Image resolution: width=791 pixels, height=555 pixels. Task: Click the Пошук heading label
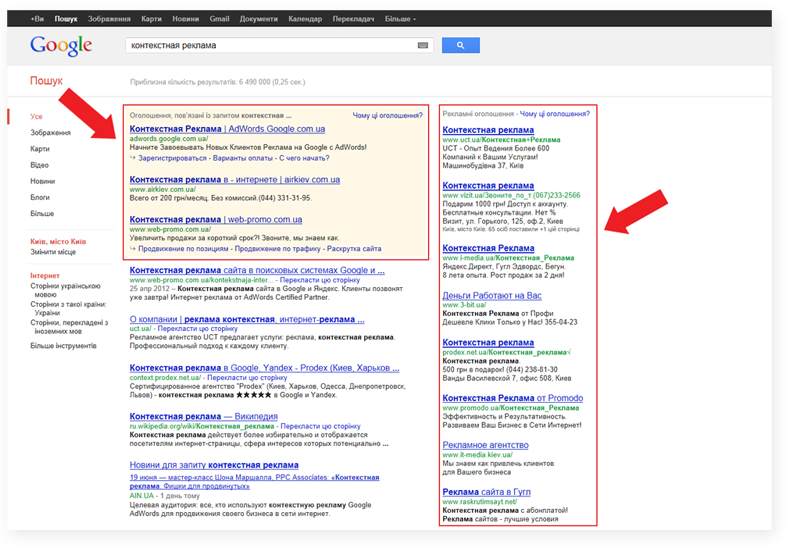pos(46,81)
